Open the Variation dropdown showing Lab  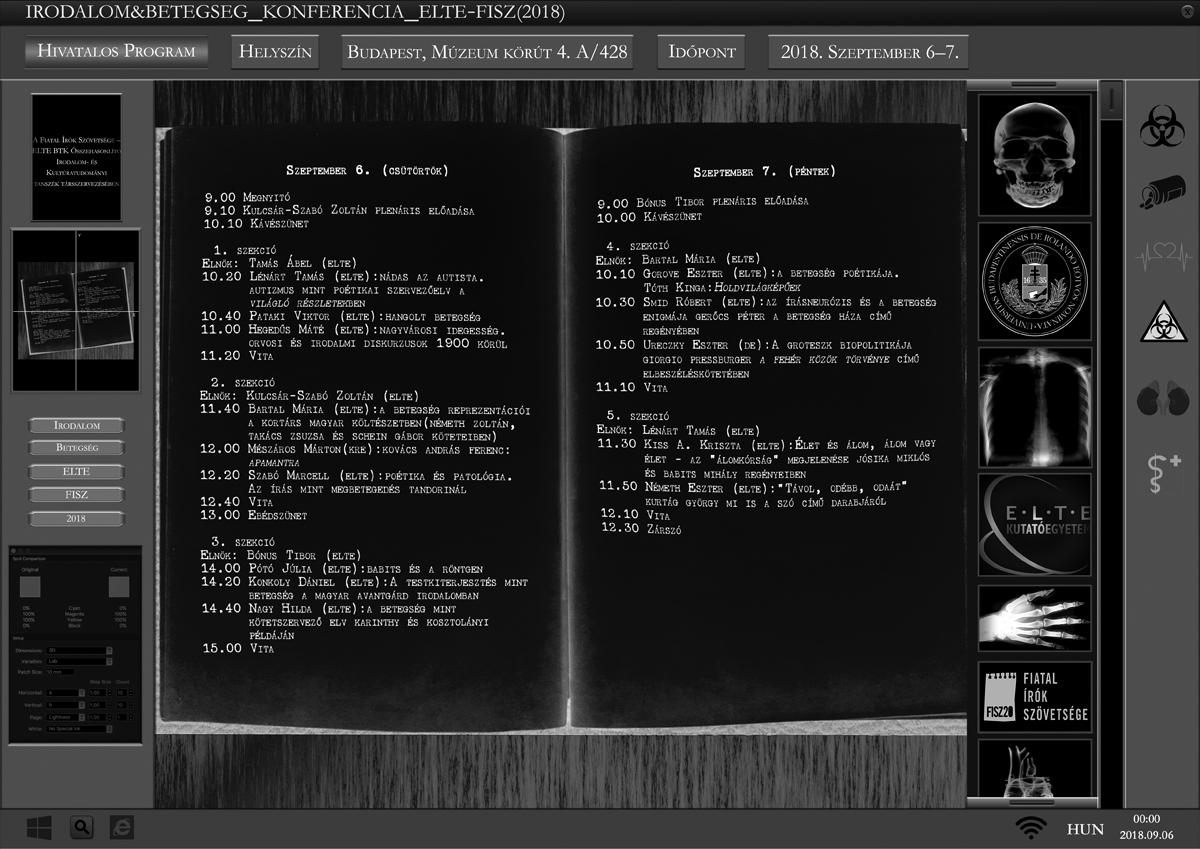point(79,662)
